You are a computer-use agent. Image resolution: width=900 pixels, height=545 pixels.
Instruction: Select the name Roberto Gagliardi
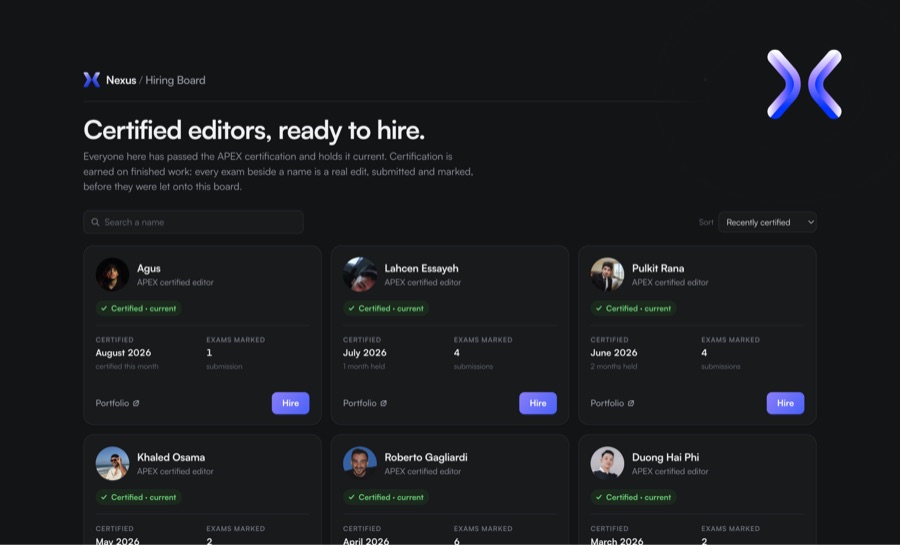pos(426,457)
